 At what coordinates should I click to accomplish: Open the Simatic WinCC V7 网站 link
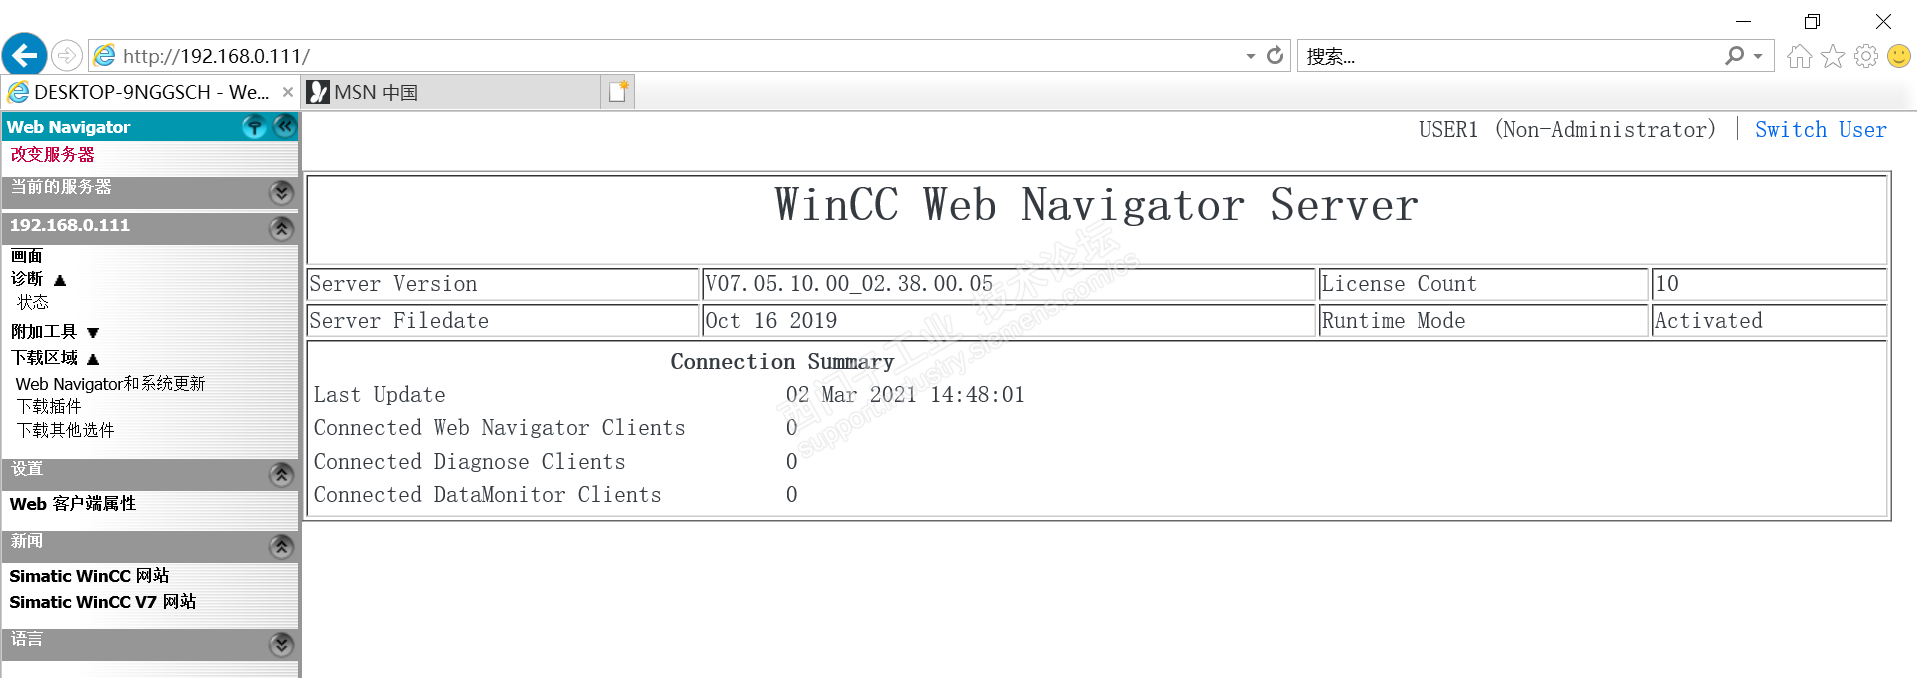103,602
